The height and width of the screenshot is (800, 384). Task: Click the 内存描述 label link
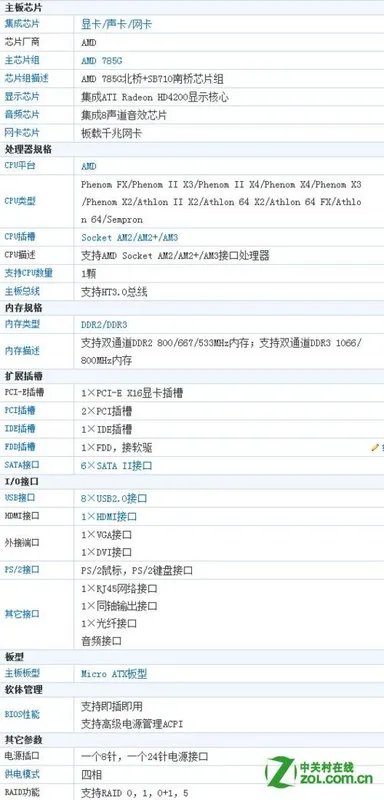[x=22, y=351]
